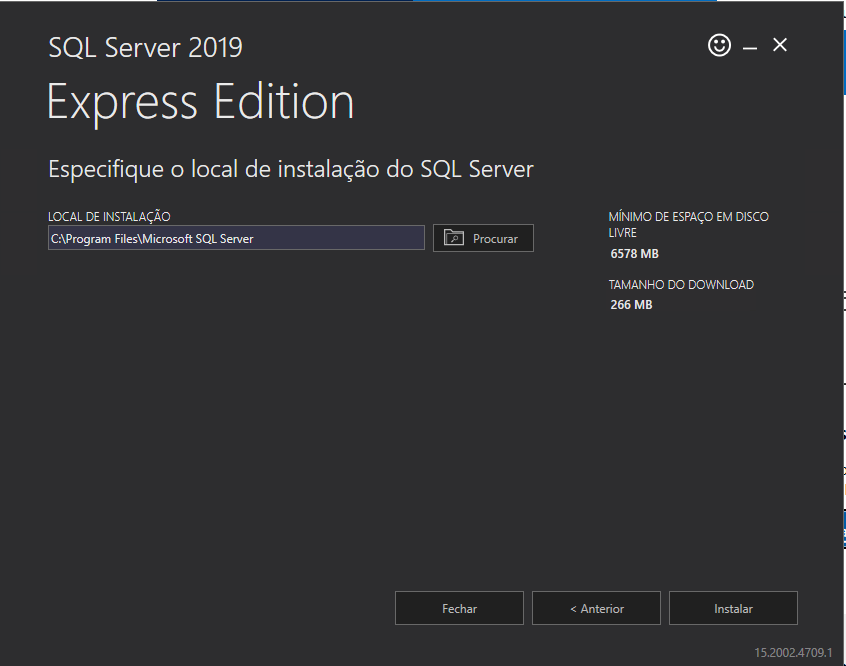Click the MÍNIMO DE ESPAÇO EM DISCO LIVRE label

click(x=688, y=225)
